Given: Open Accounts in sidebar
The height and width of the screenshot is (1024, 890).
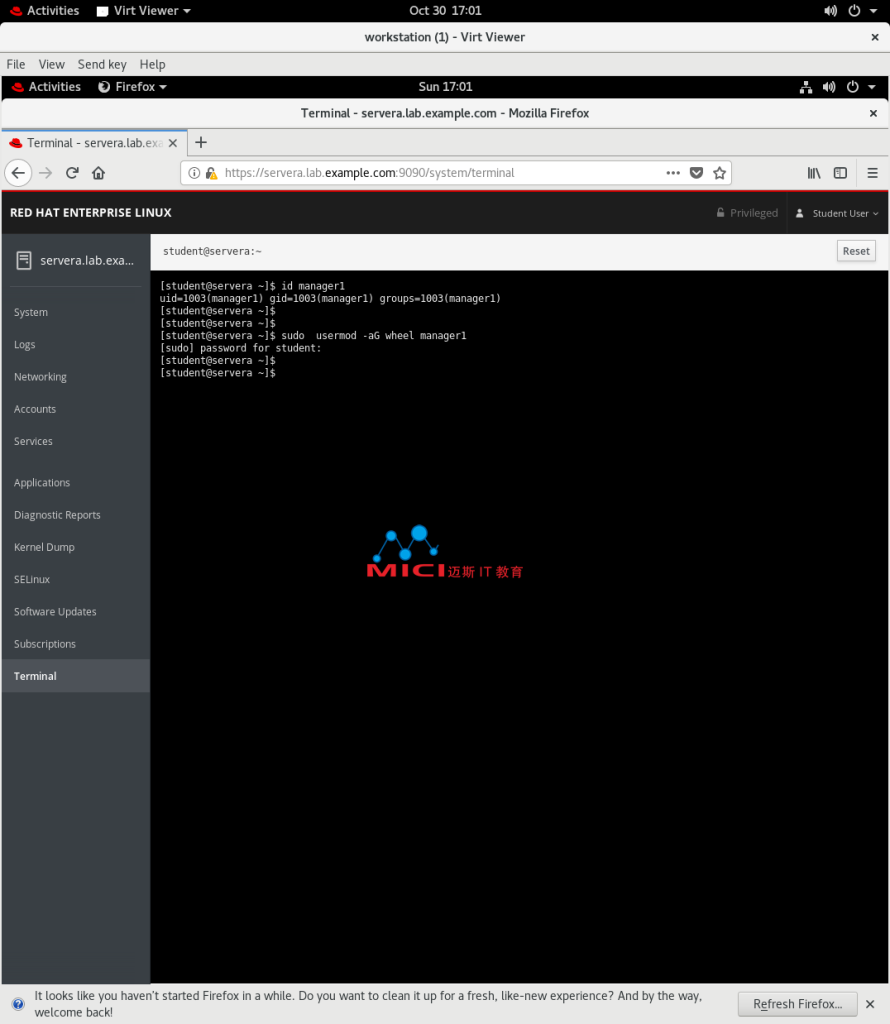Looking at the screenshot, I should [x=76, y=409].
